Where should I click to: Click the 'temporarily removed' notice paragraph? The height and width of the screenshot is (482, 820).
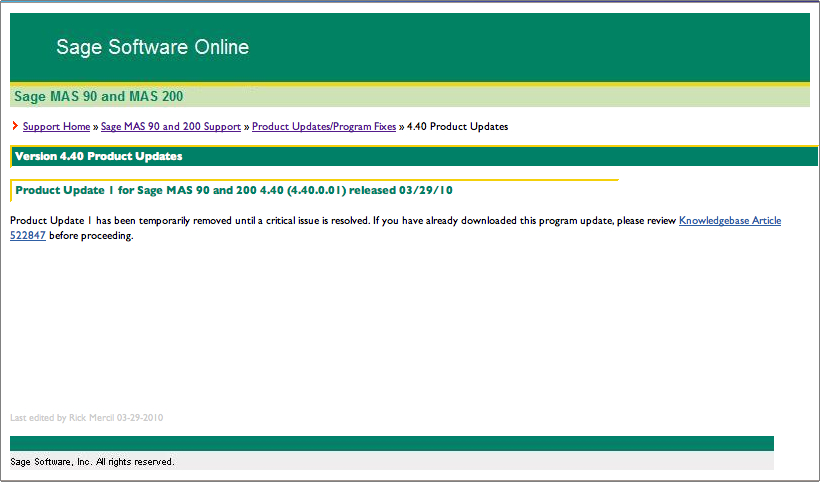(395, 228)
